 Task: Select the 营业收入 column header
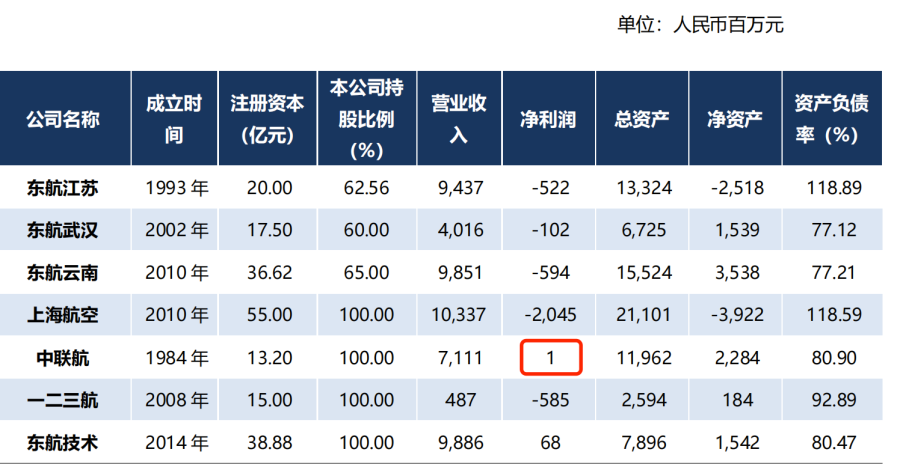(458, 120)
